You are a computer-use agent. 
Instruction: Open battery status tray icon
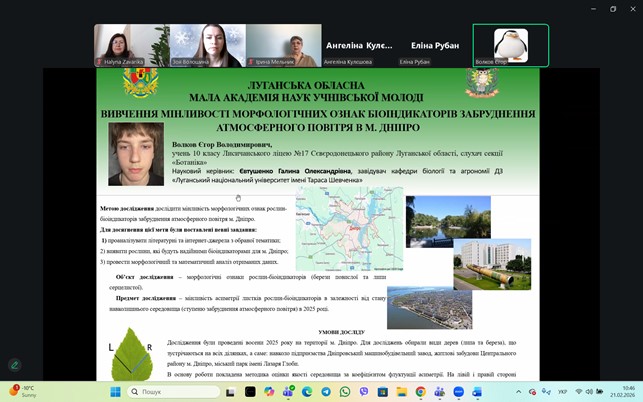(600, 392)
